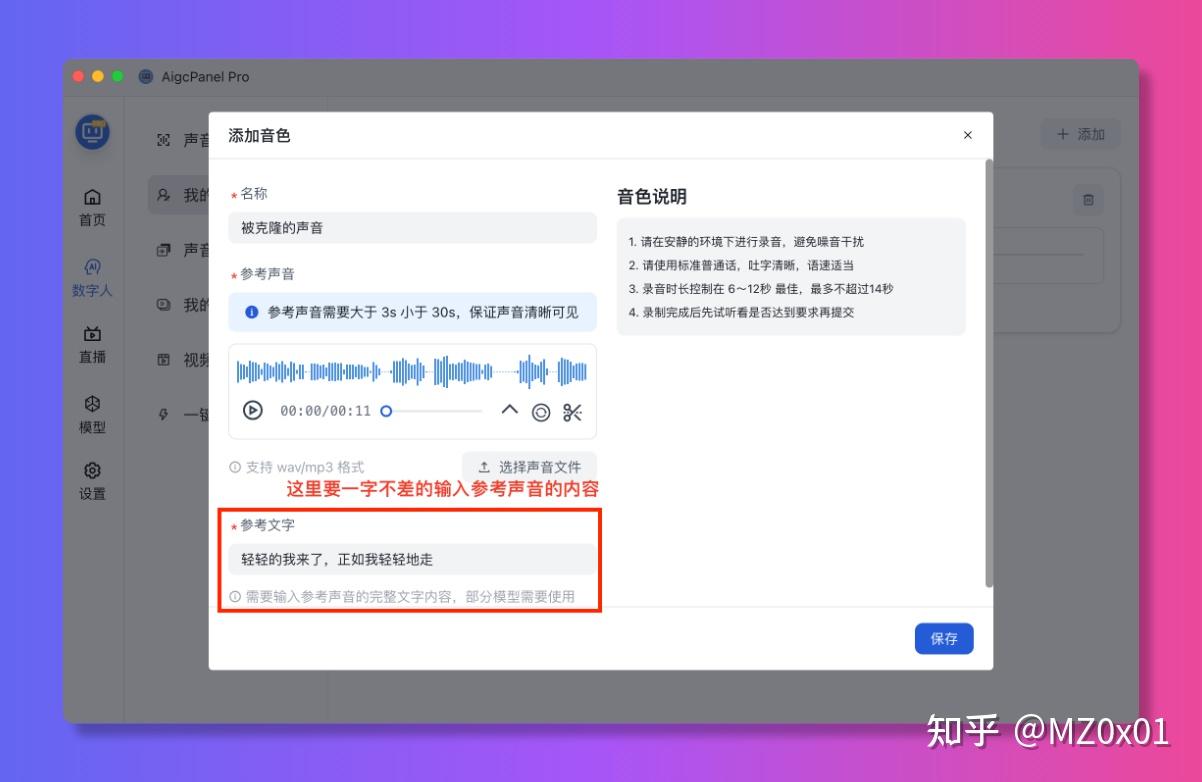Click the AigcPanel robot logo avatar

(x=93, y=132)
